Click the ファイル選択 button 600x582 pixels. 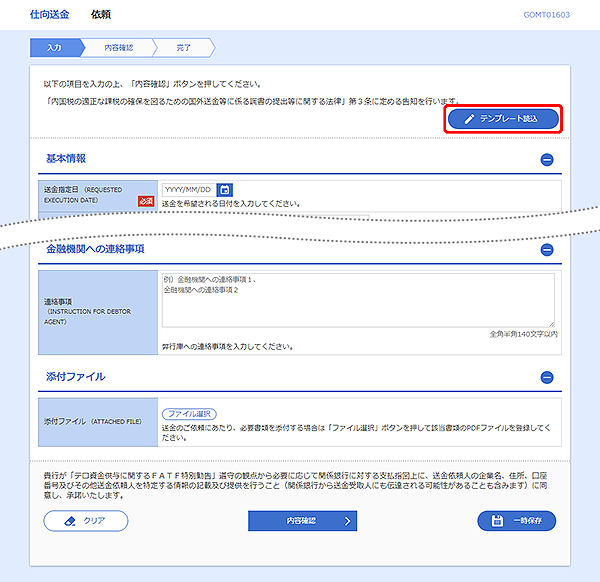coord(189,414)
